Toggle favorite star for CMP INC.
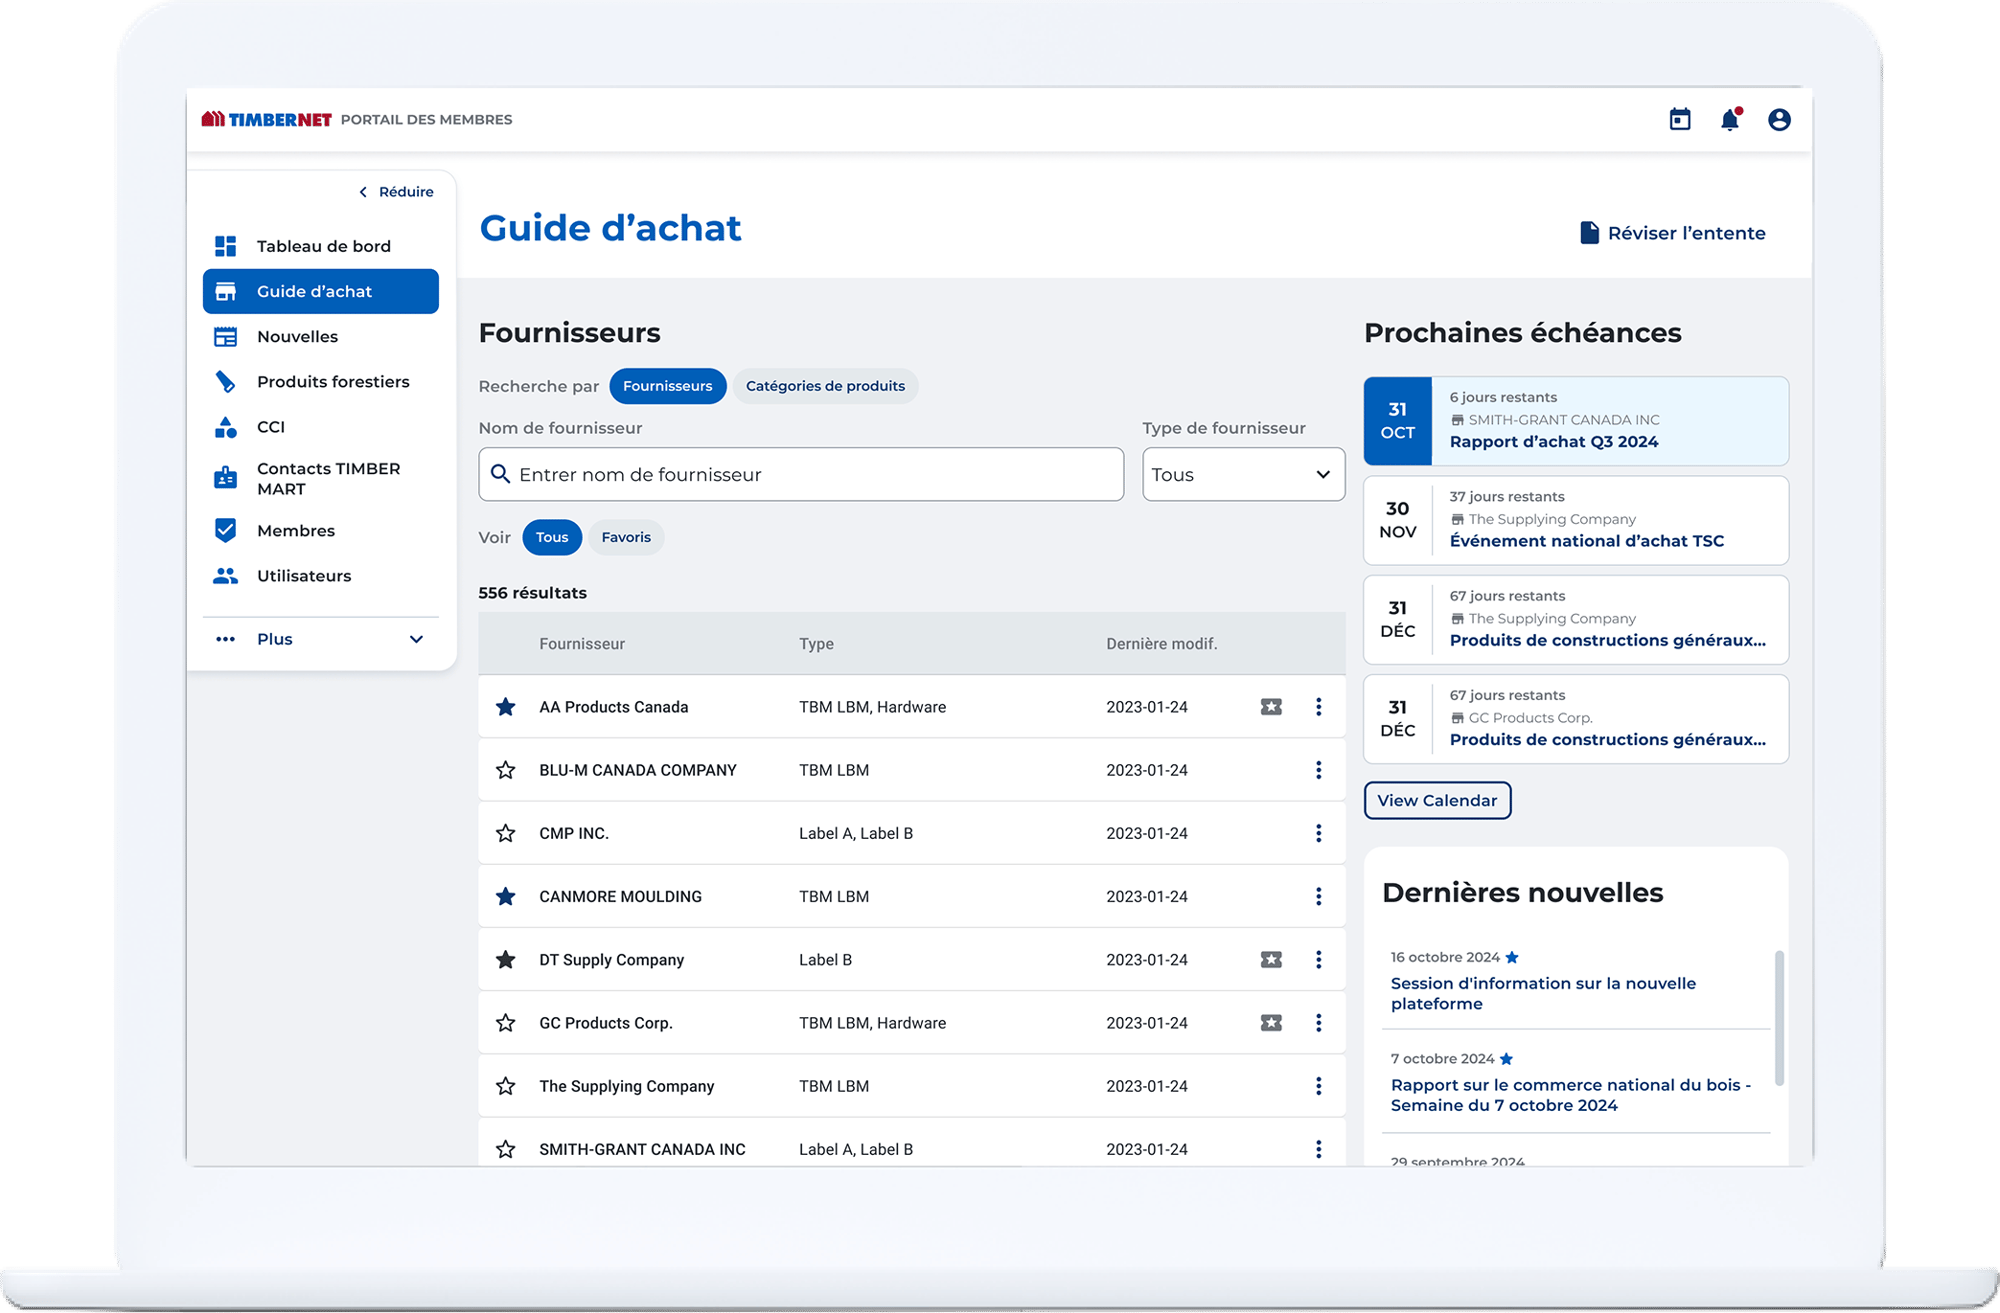 (x=506, y=833)
